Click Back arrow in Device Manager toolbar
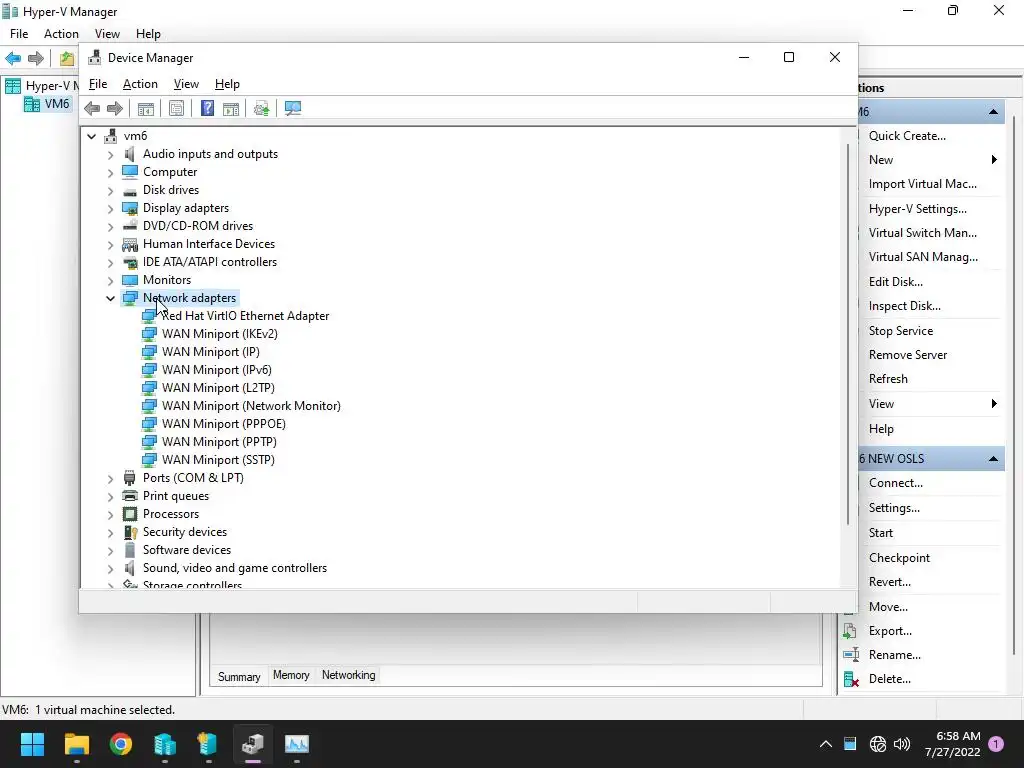1024x768 pixels. click(x=92, y=108)
